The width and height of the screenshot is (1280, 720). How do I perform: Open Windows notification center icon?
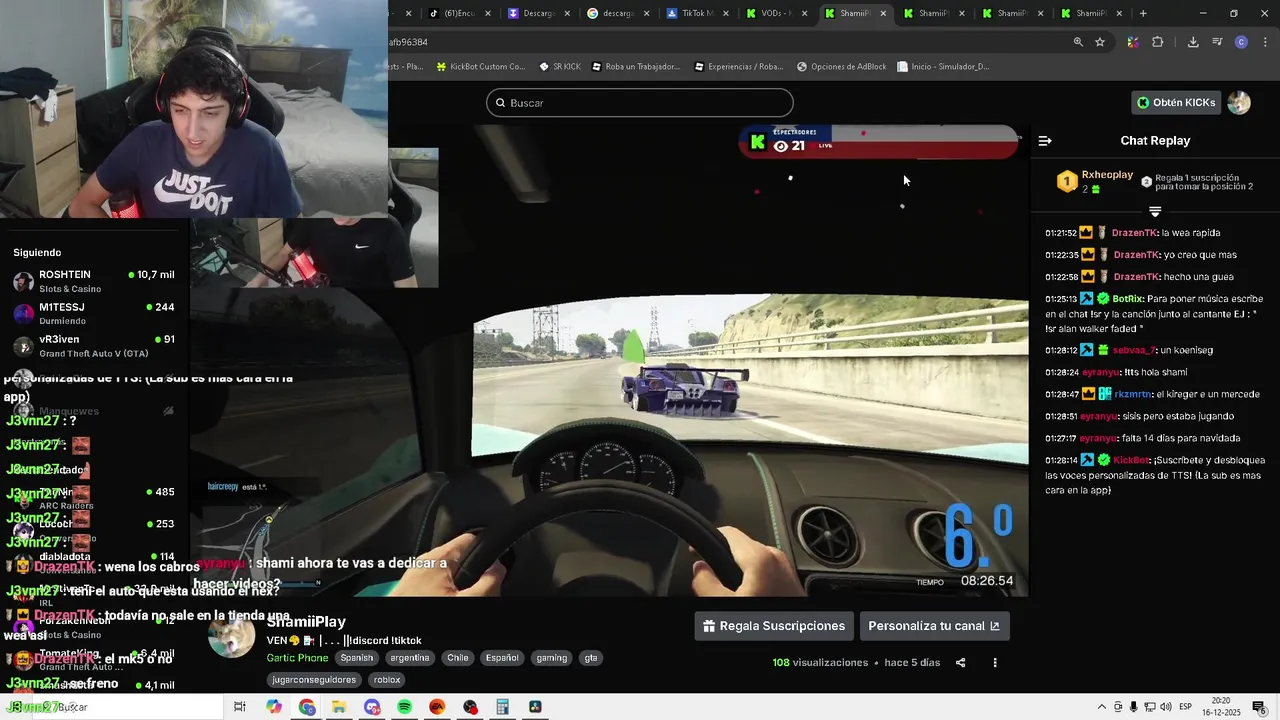[x=1259, y=707]
